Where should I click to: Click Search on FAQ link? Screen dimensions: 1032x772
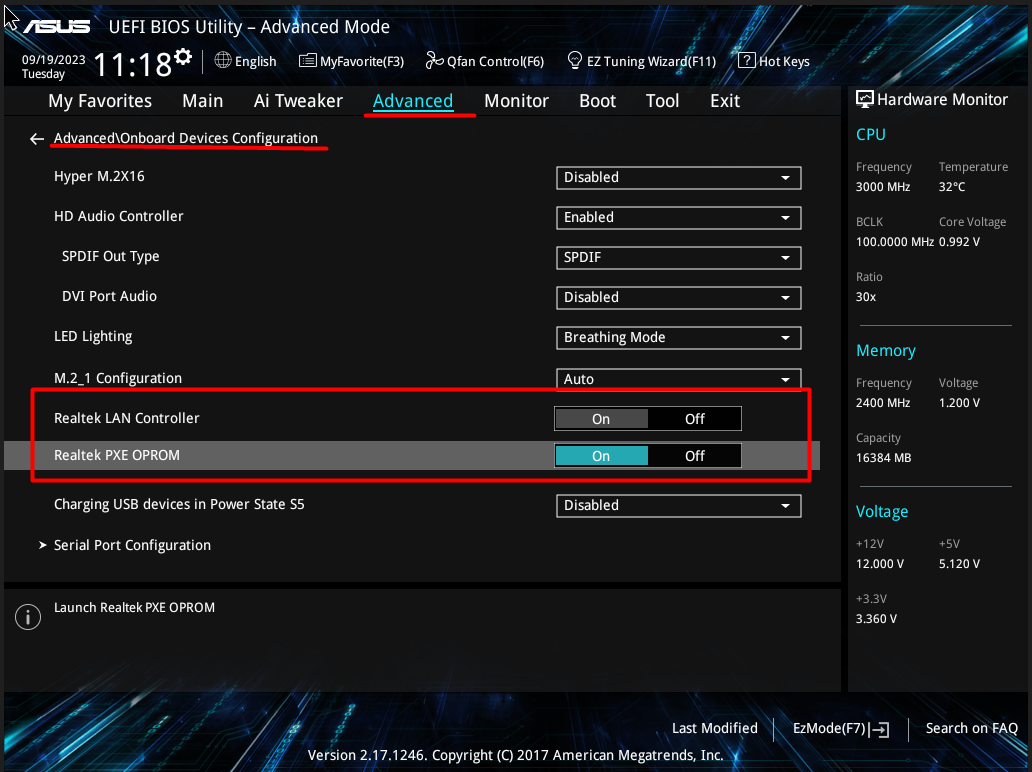[x=971, y=728]
